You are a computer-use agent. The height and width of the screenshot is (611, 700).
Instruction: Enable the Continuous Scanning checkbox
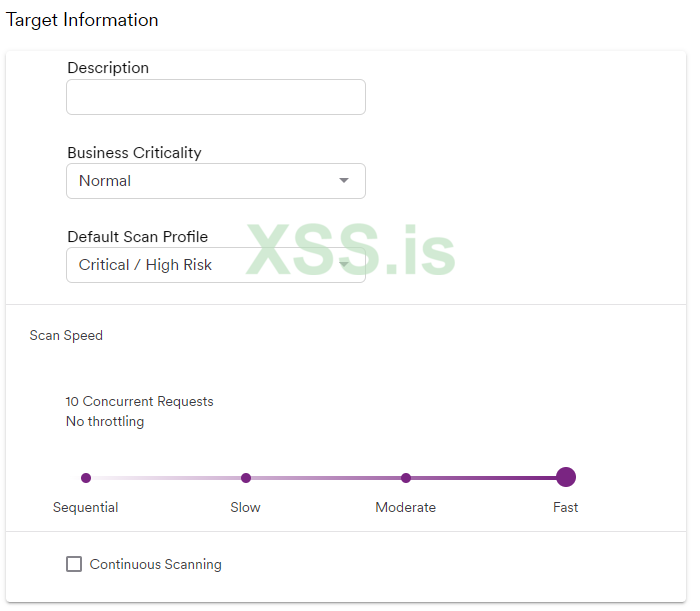coord(74,564)
